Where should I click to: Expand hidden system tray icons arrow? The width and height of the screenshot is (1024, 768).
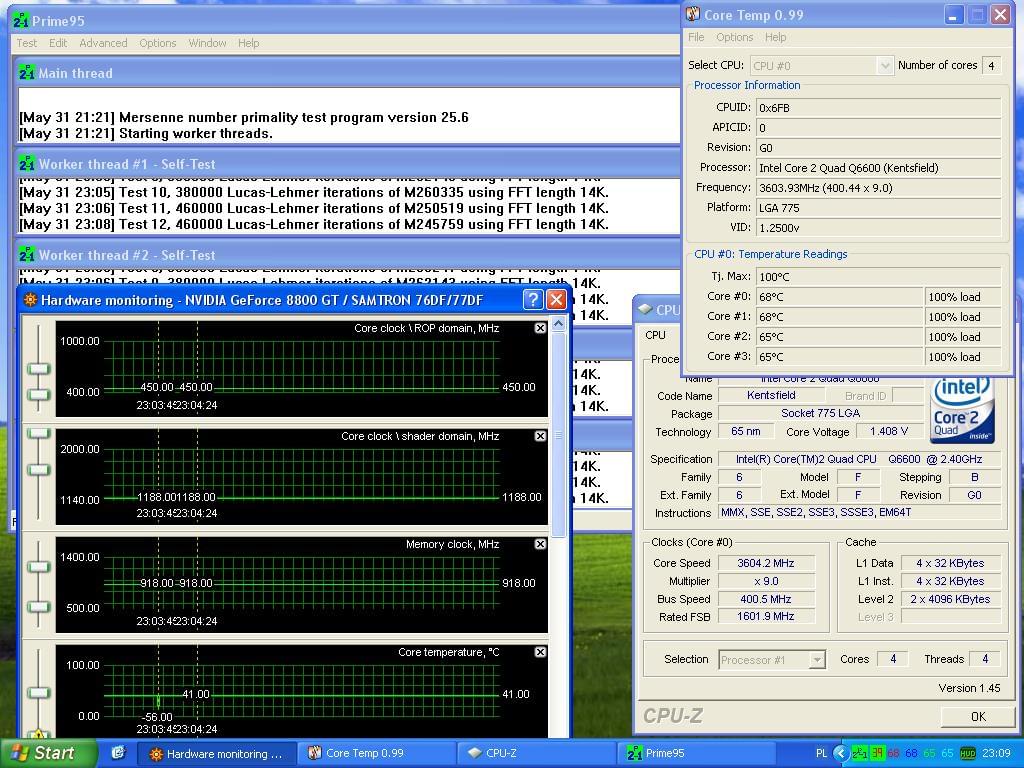[x=841, y=753]
